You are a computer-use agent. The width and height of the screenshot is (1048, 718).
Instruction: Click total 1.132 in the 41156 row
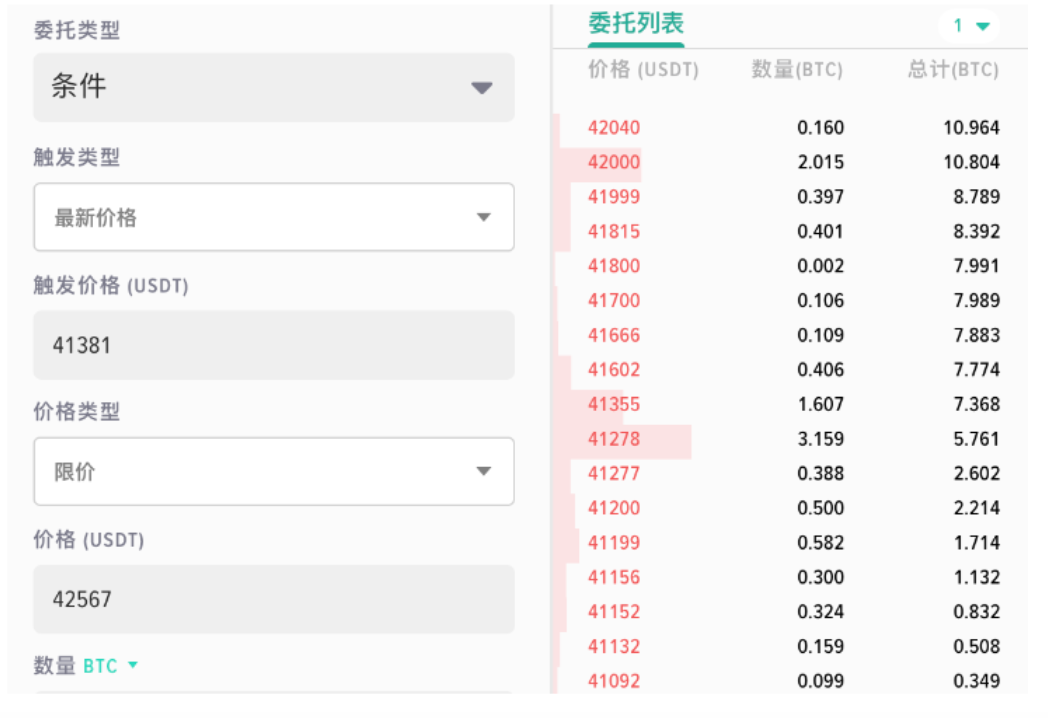(x=976, y=578)
